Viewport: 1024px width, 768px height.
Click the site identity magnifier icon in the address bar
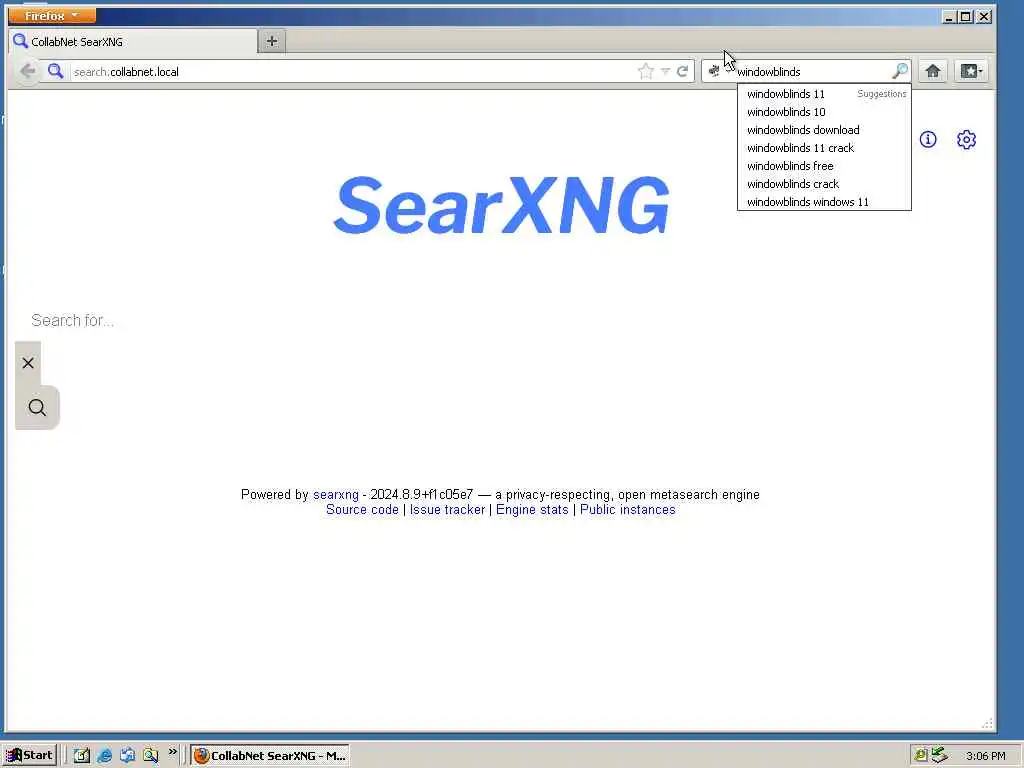(x=56, y=71)
